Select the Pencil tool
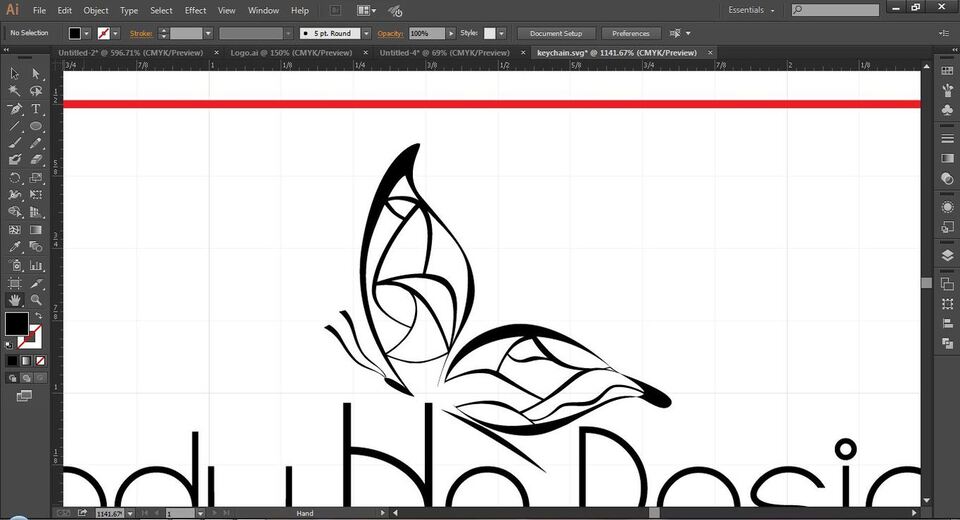This screenshot has width=960, height=520. coord(36,143)
